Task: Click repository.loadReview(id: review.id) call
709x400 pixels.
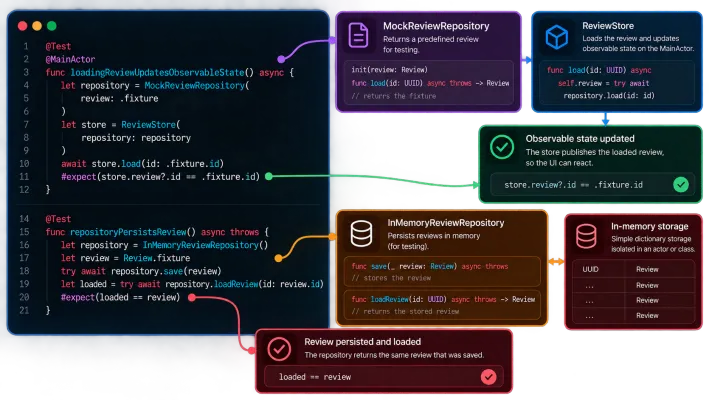Action: [x=245, y=284]
